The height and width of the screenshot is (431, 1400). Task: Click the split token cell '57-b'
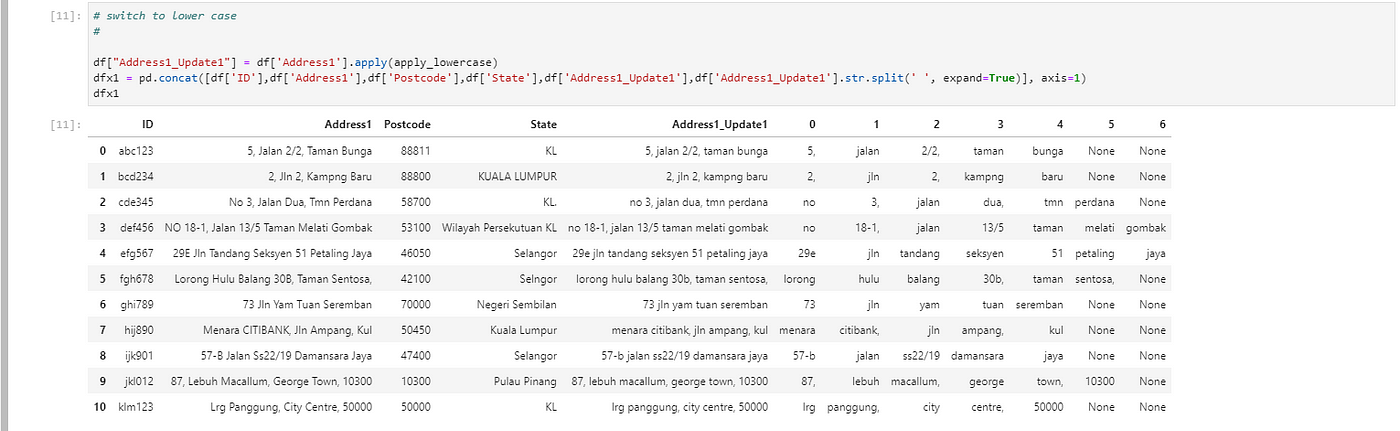tap(803, 356)
